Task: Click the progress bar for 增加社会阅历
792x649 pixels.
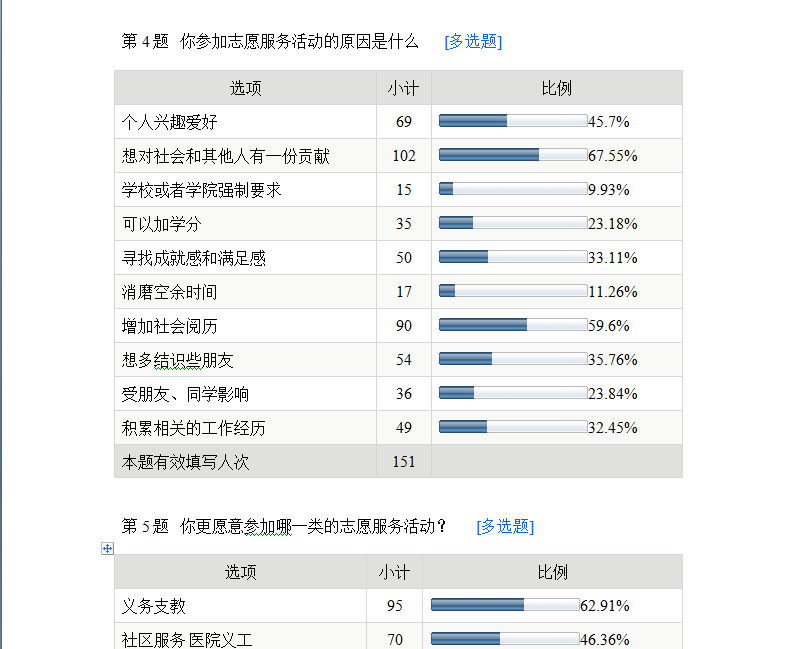Action: click(513, 326)
